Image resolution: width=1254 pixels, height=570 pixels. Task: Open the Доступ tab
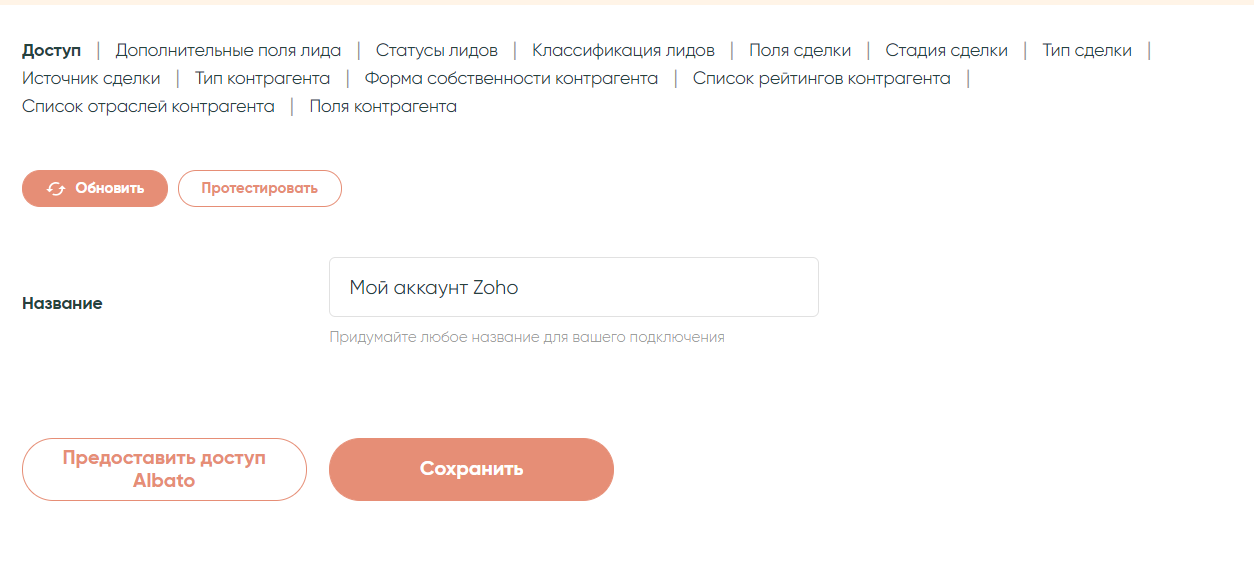pos(51,50)
